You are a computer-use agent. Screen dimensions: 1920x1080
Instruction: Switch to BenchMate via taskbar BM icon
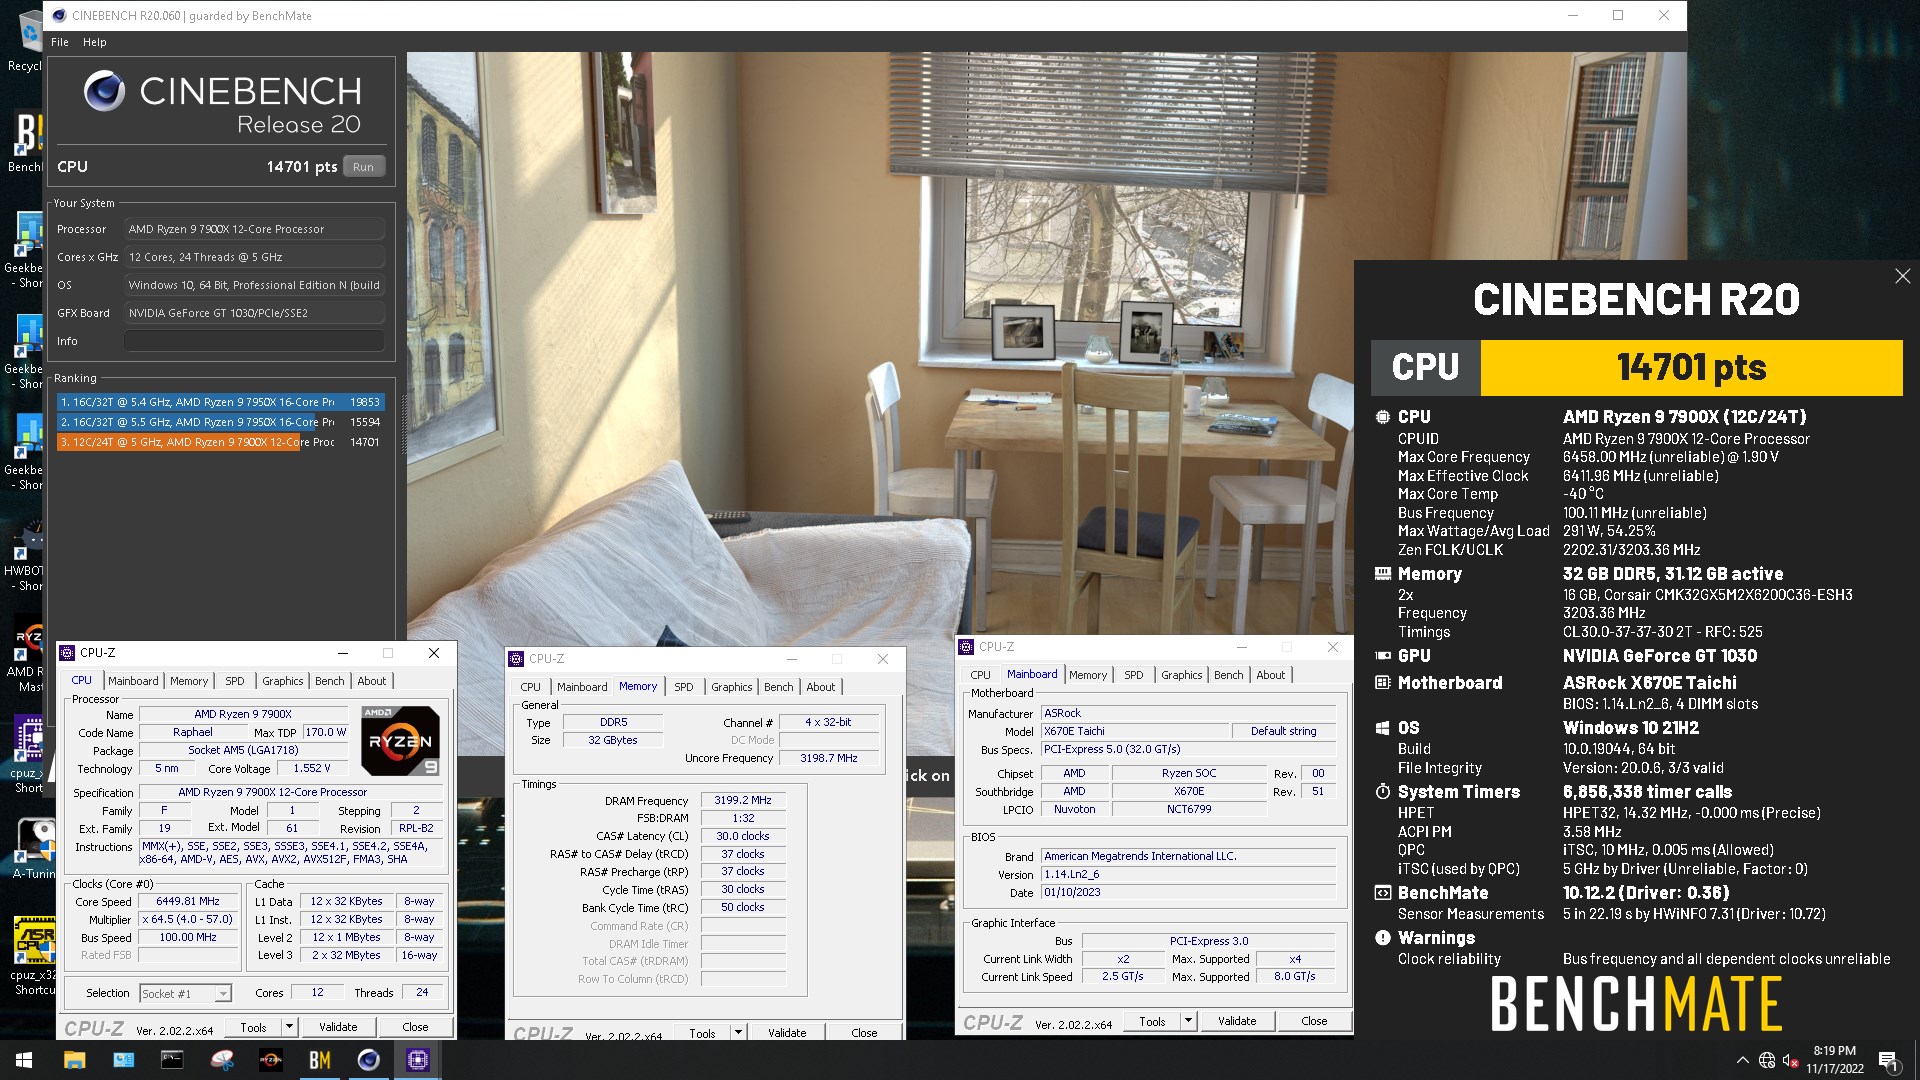319,1059
